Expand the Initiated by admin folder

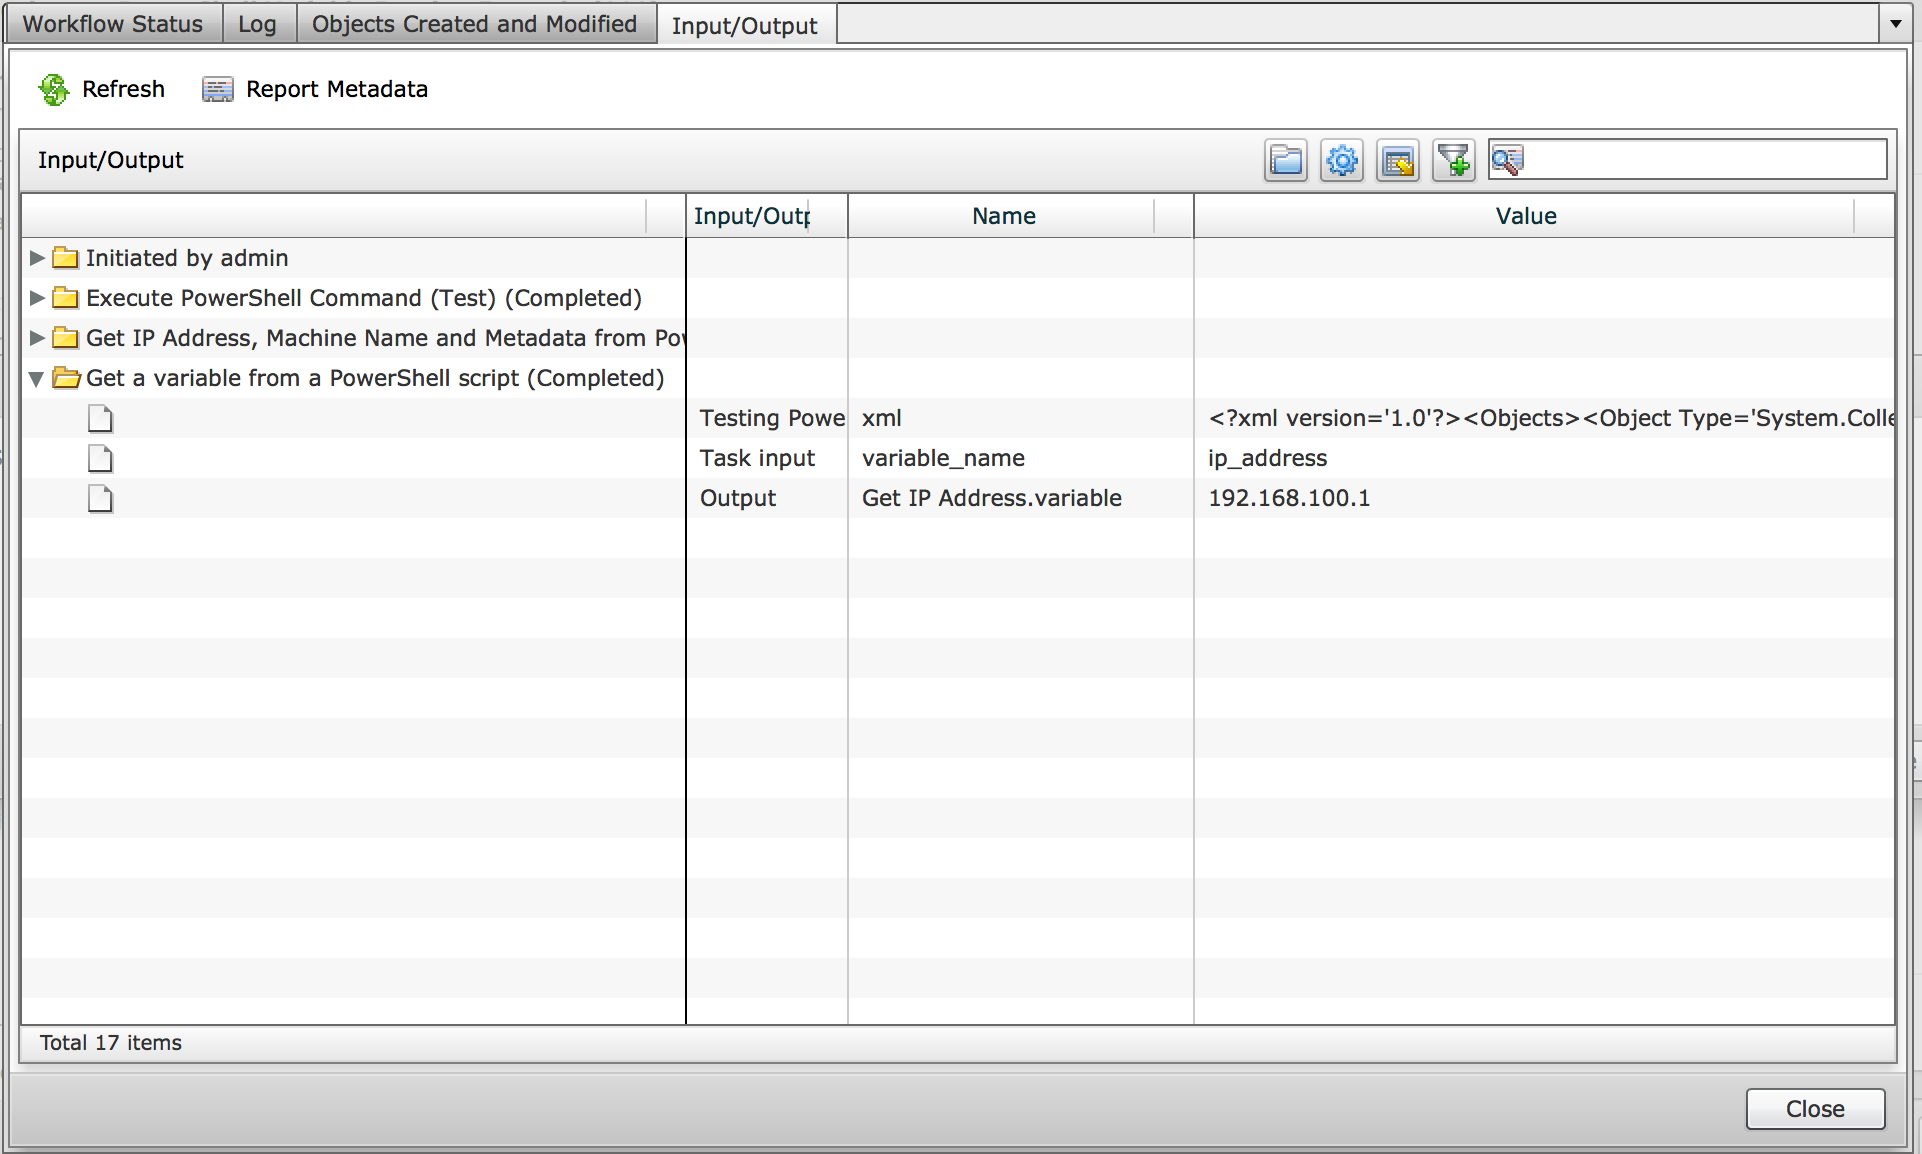37,257
